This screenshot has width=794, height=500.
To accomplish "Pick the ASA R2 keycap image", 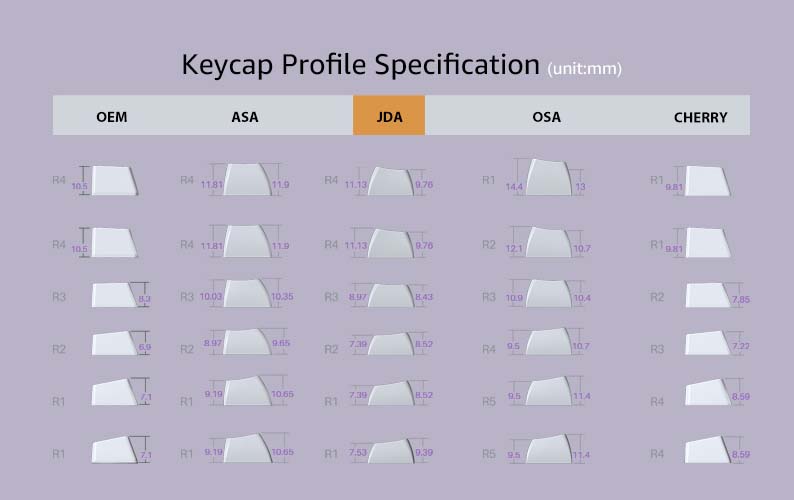I will [247, 344].
